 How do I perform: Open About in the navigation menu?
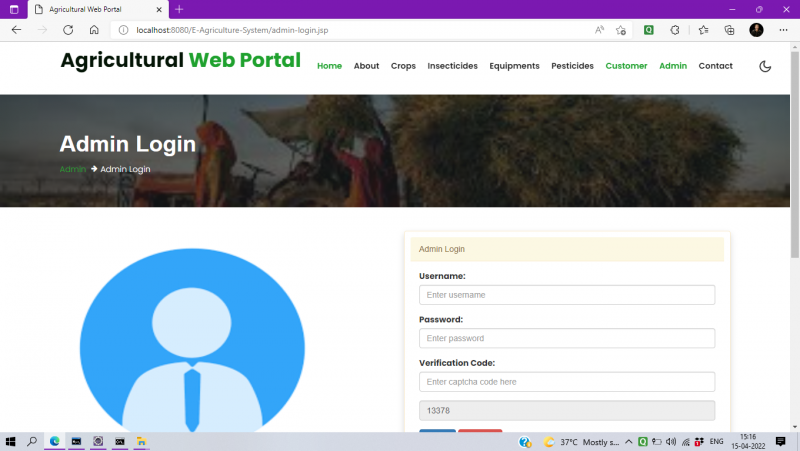click(x=366, y=66)
